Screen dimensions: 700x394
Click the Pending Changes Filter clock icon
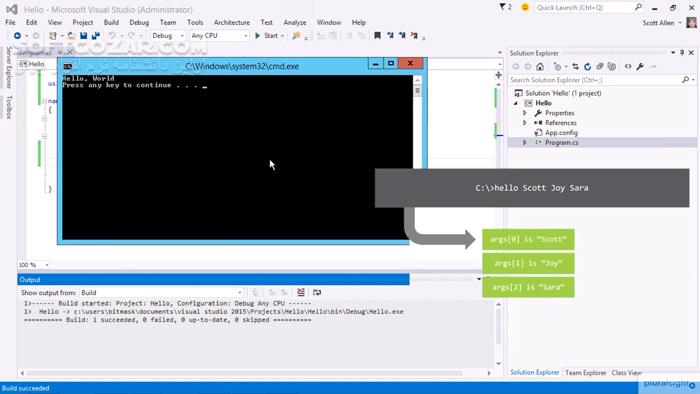tap(557, 66)
